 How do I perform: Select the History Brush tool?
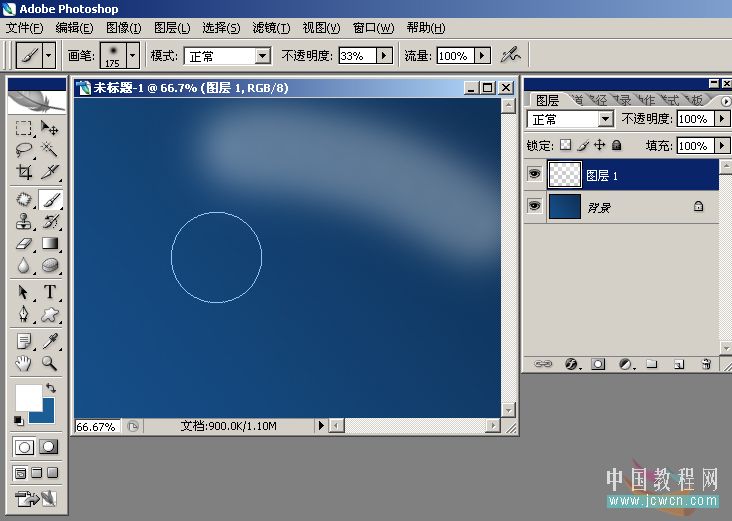tap(49, 221)
